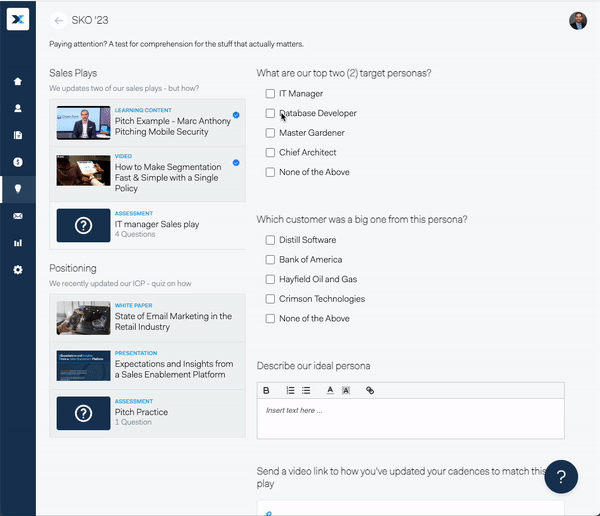
Task: Toggle bold formatting in the text editor
Action: (x=267, y=390)
